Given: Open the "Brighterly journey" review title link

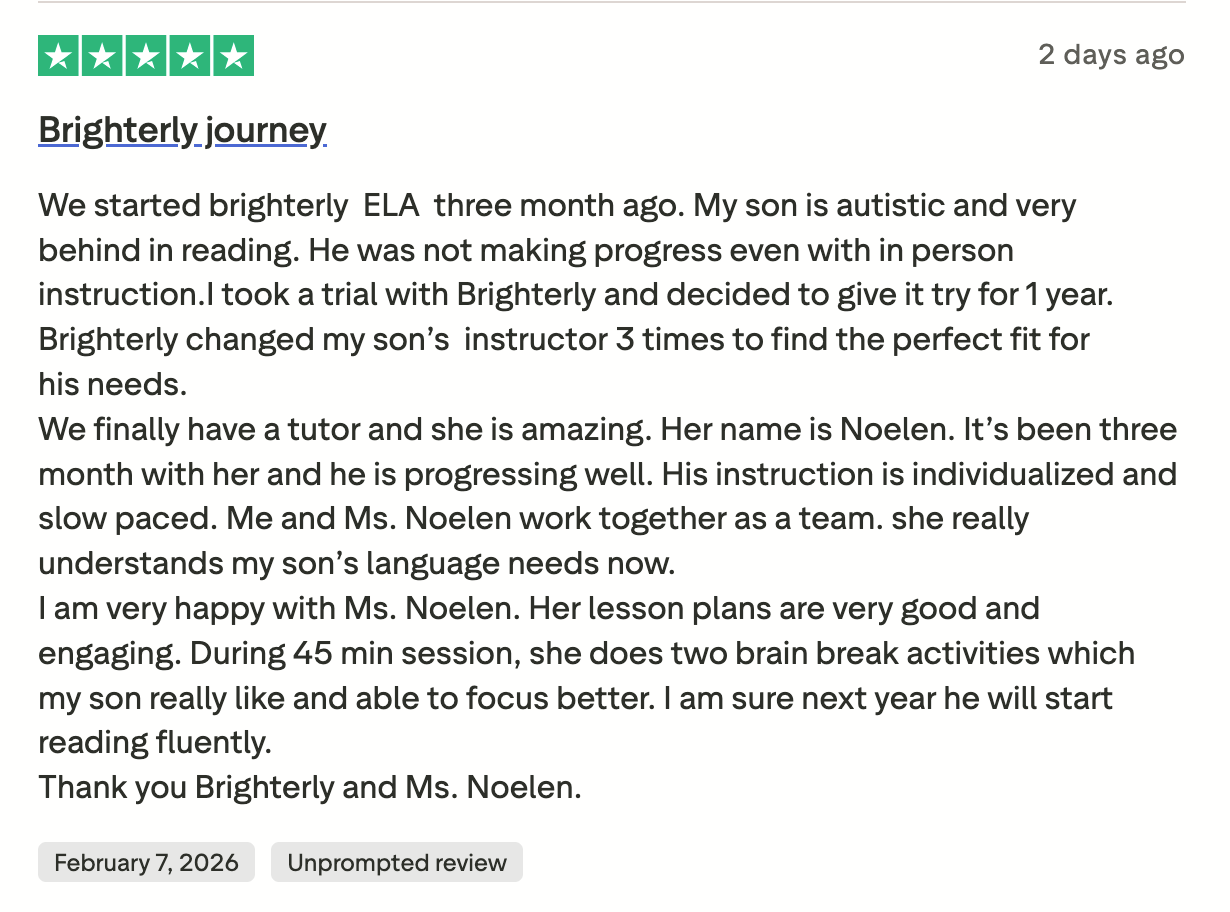Looking at the screenshot, I should coord(182,130).
